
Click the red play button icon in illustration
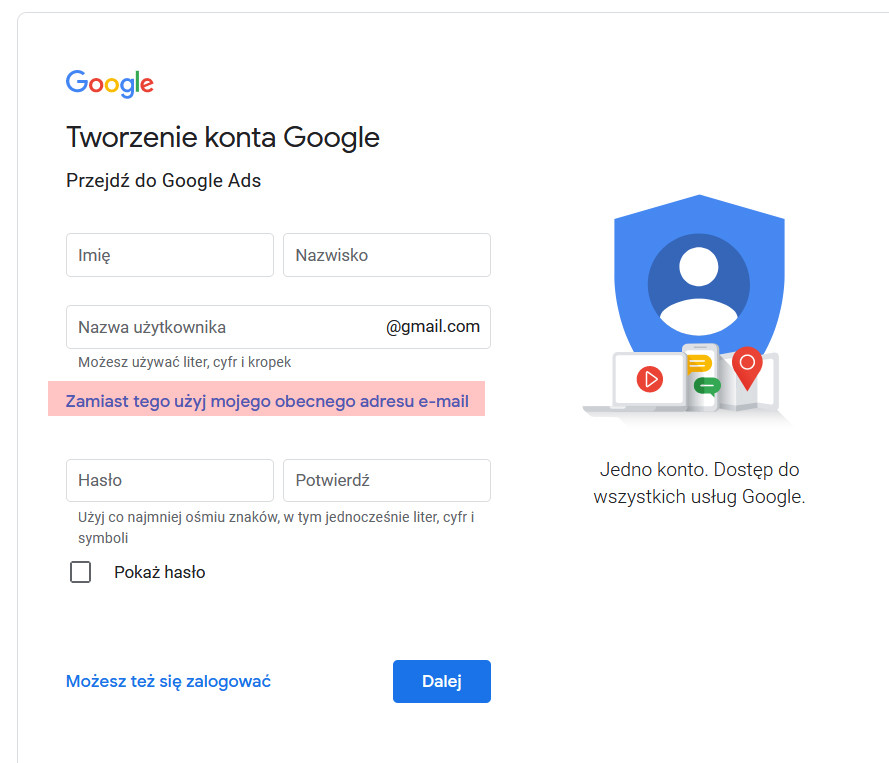[650, 379]
